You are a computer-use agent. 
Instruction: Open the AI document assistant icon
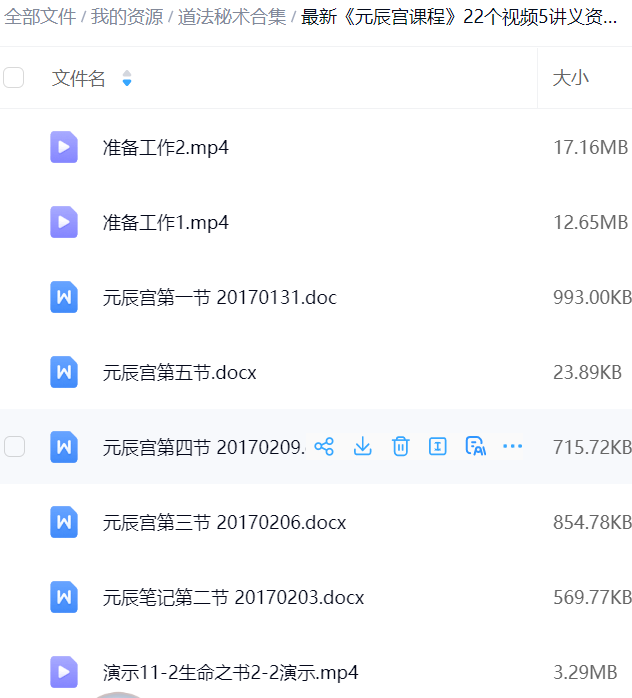[x=475, y=447]
